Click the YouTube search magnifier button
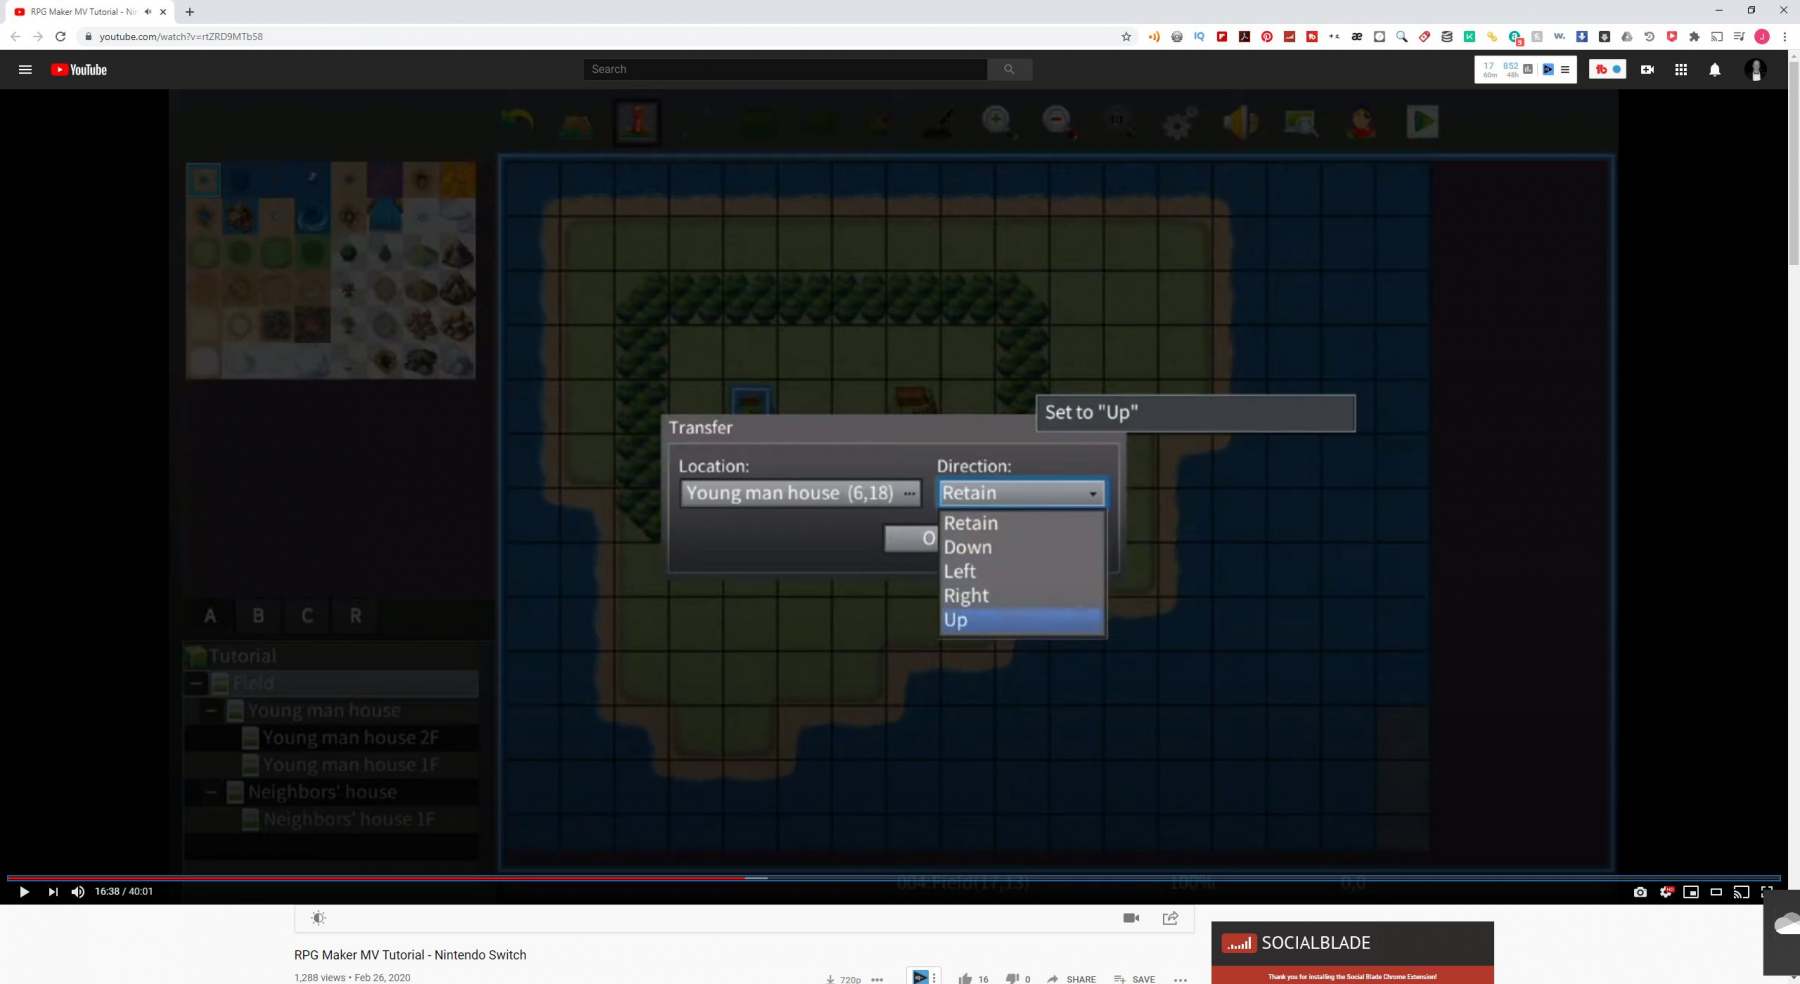The image size is (1800, 984). pyautogui.click(x=1009, y=69)
